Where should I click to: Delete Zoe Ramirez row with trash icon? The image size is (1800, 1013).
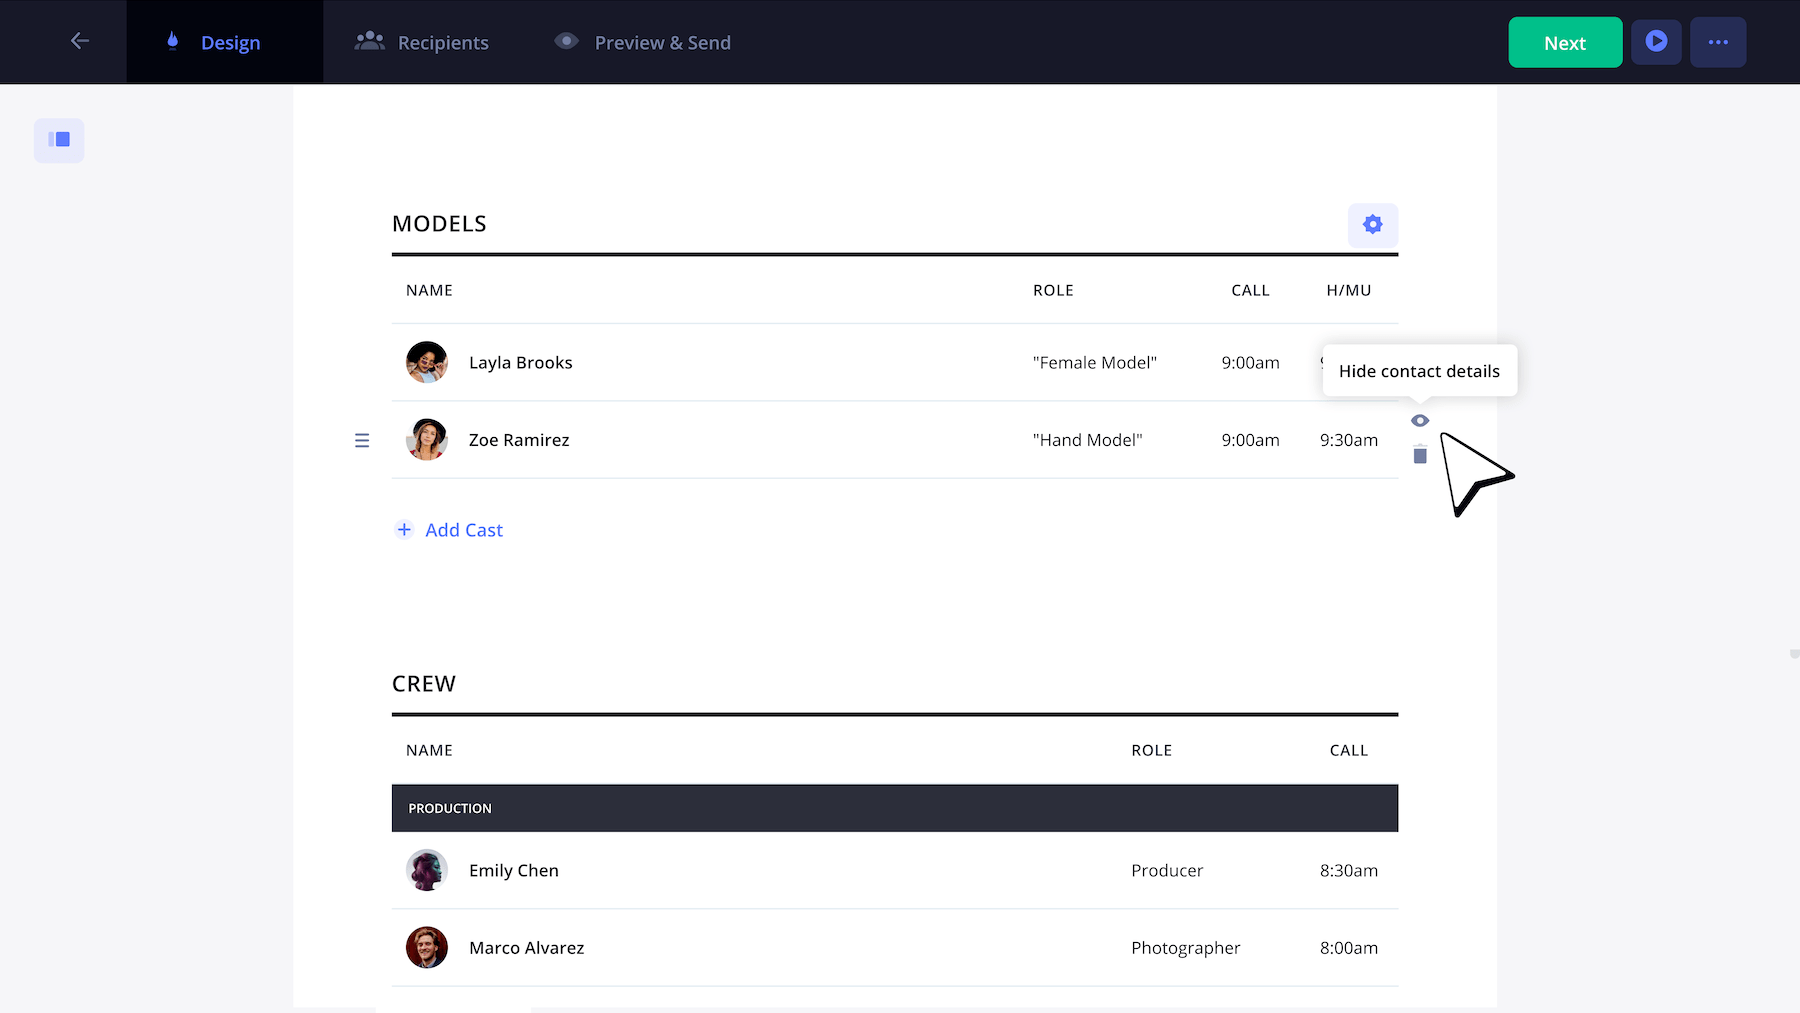(1420, 455)
